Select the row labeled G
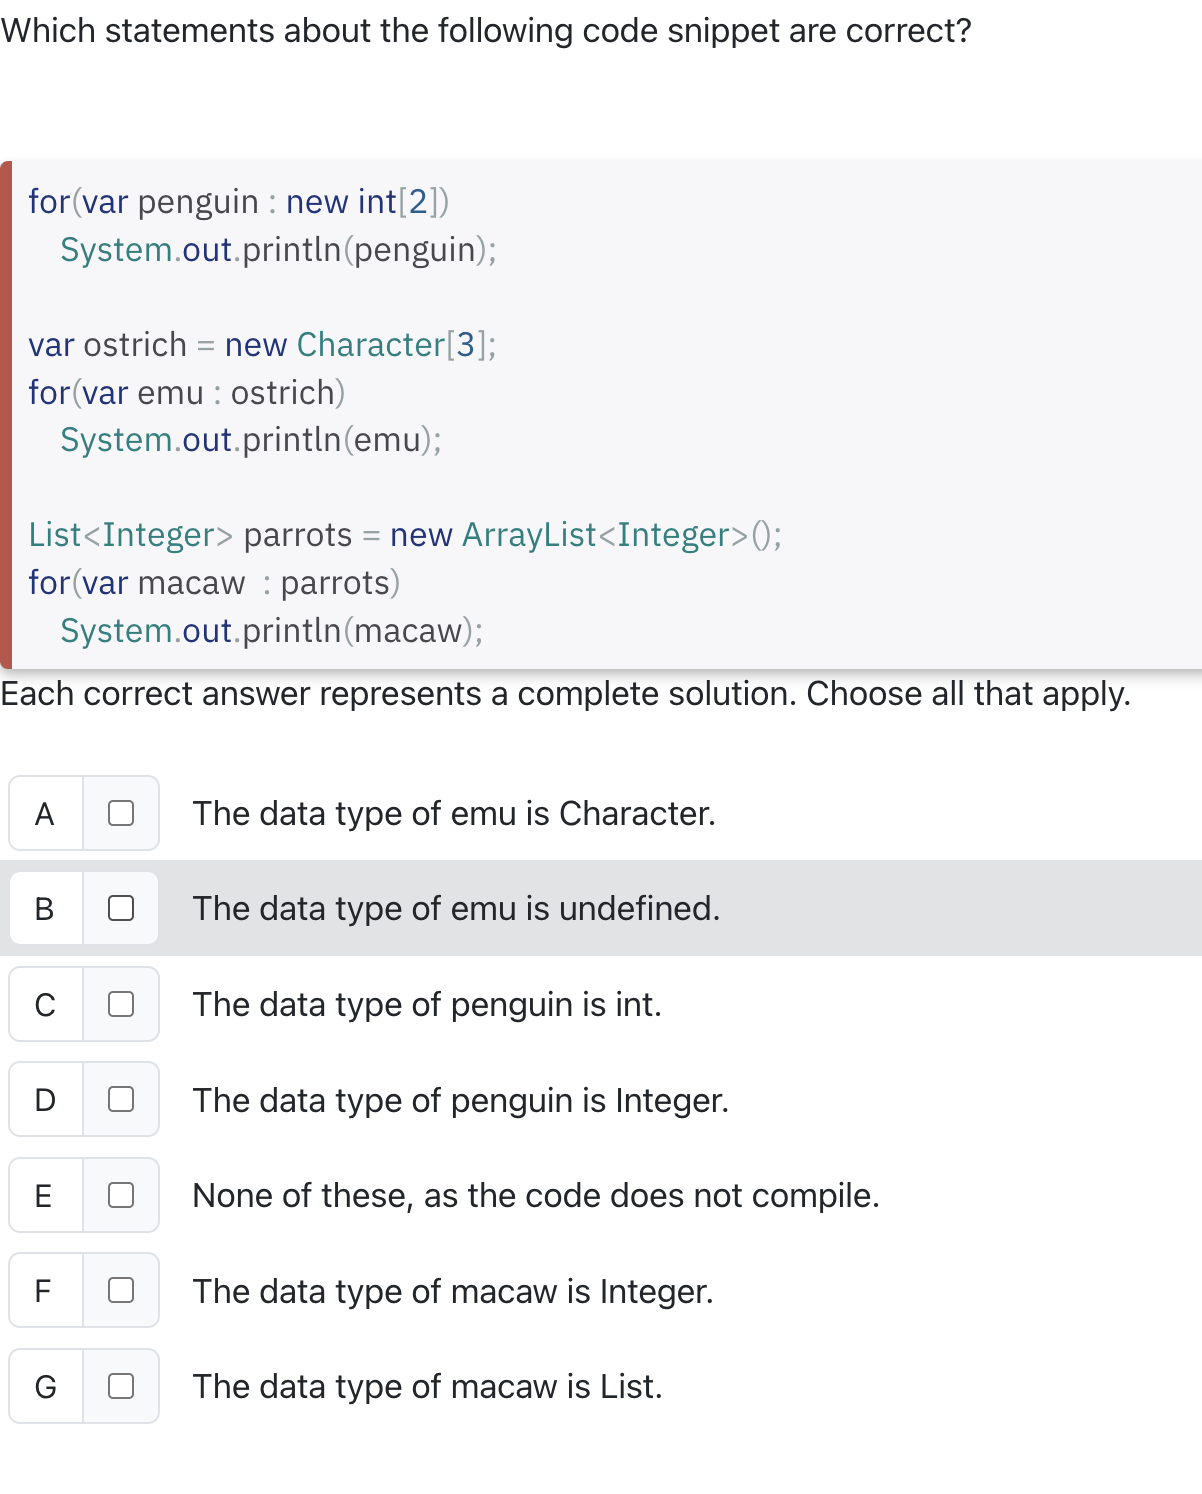Image resolution: width=1202 pixels, height=1494 pixels. [x=44, y=1385]
